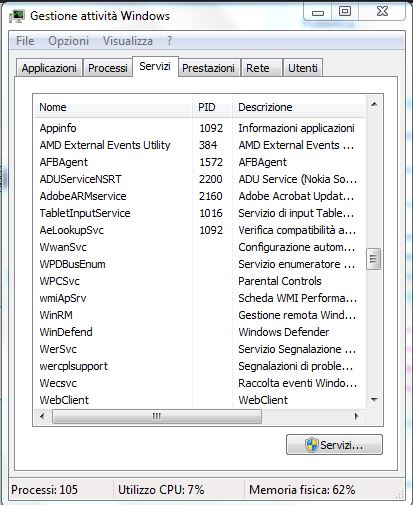The image size is (413, 505).
Task: Minimize the Gestione attività Windows window
Action: pyautogui.click(x=318, y=13)
